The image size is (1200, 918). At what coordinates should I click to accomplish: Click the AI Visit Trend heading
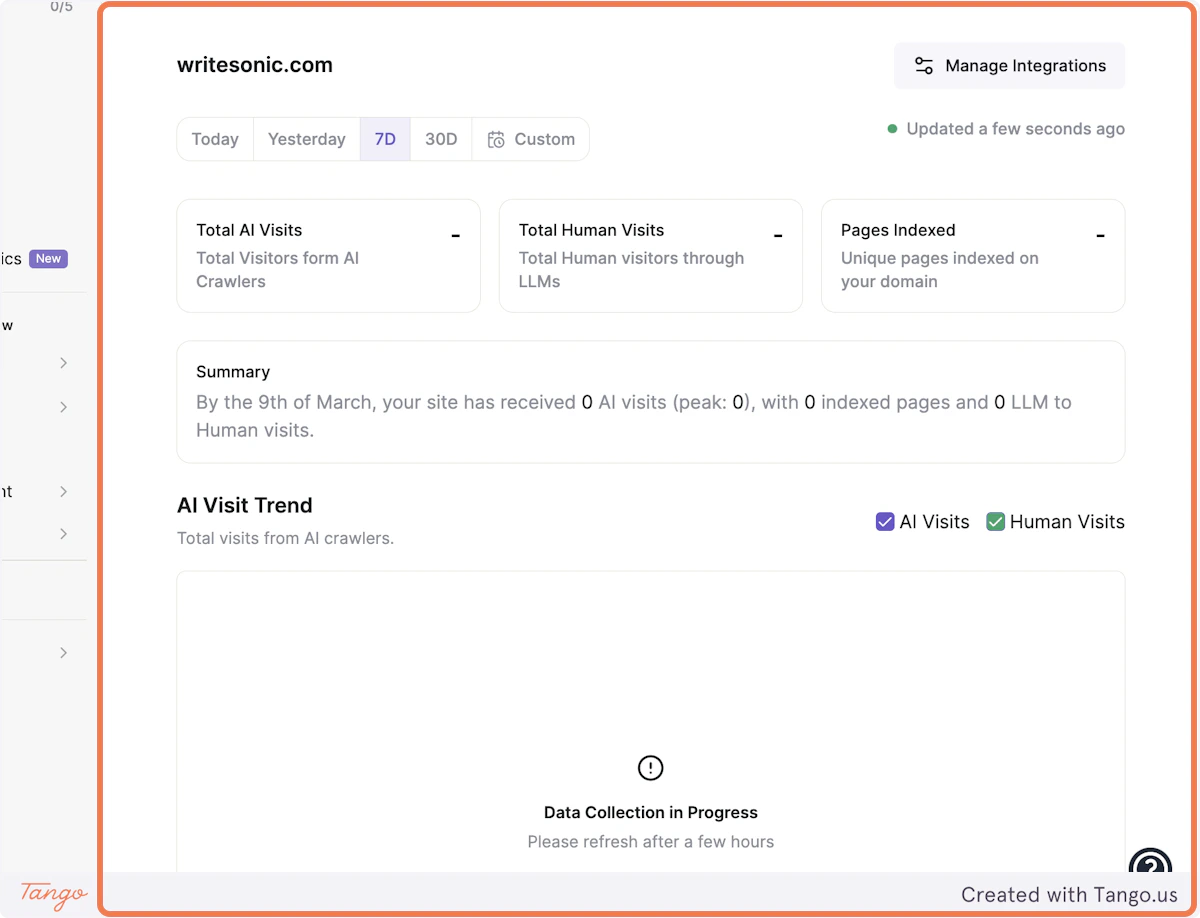[x=245, y=505]
